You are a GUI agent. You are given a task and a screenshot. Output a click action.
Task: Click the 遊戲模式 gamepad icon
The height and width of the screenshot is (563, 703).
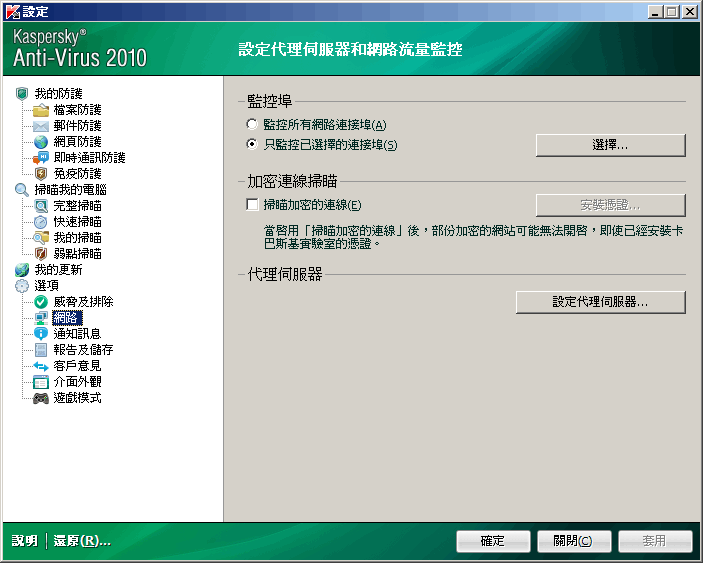tap(41, 398)
